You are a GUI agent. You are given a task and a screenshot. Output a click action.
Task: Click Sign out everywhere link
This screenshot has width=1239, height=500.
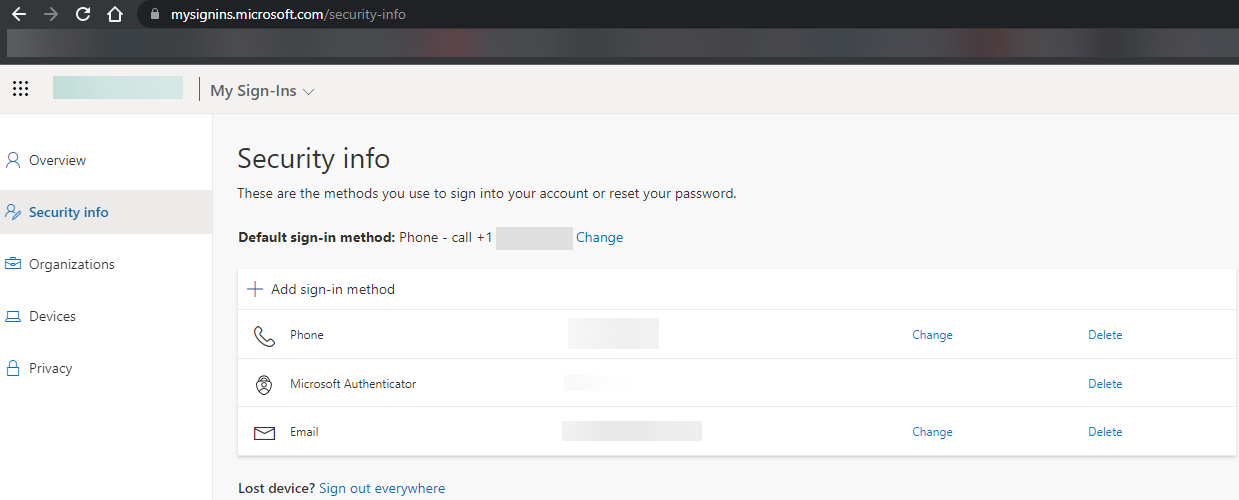click(x=382, y=488)
